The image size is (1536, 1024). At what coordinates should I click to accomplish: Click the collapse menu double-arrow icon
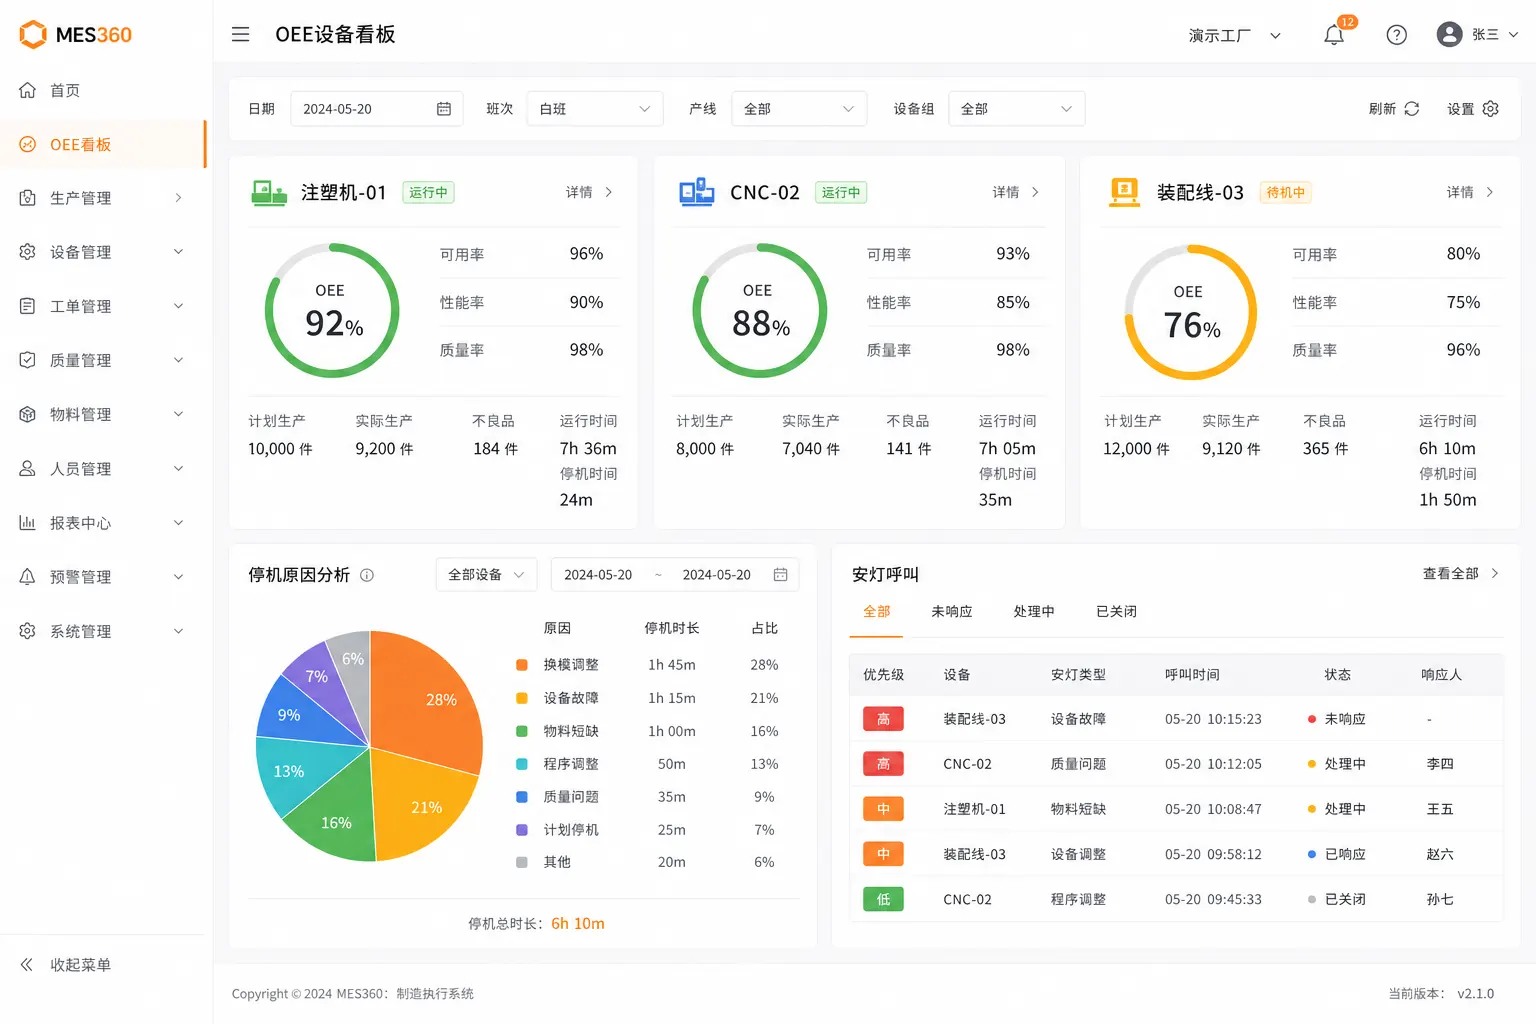point(27,965)
